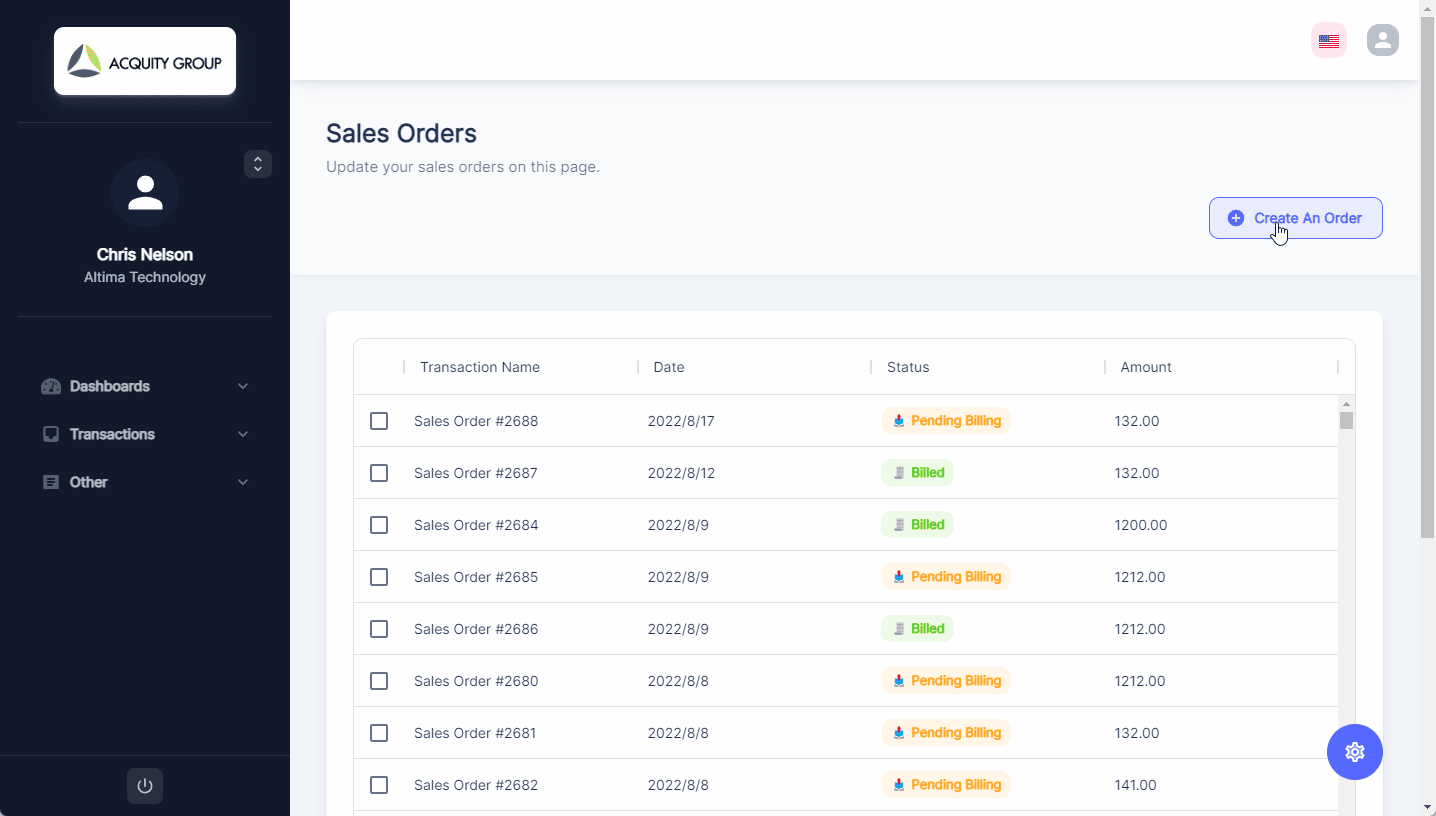Open the Dashboards navigation item

pos(109,386)
